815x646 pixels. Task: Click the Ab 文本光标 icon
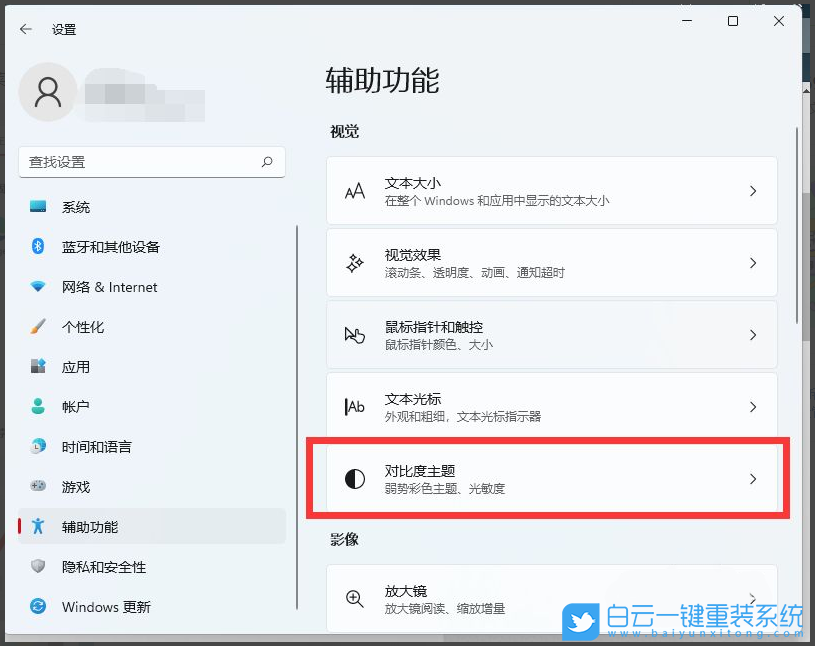coord(354,406)
